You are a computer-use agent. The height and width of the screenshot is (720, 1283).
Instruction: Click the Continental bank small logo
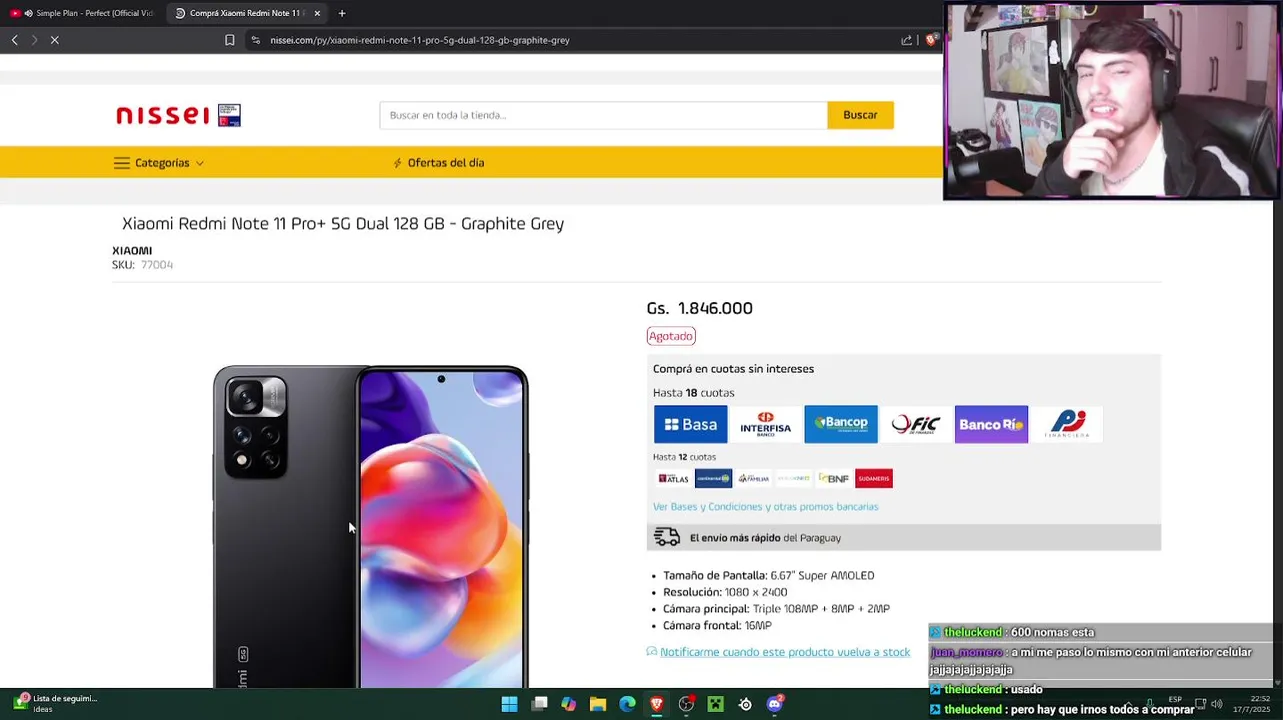pos(714,479)
